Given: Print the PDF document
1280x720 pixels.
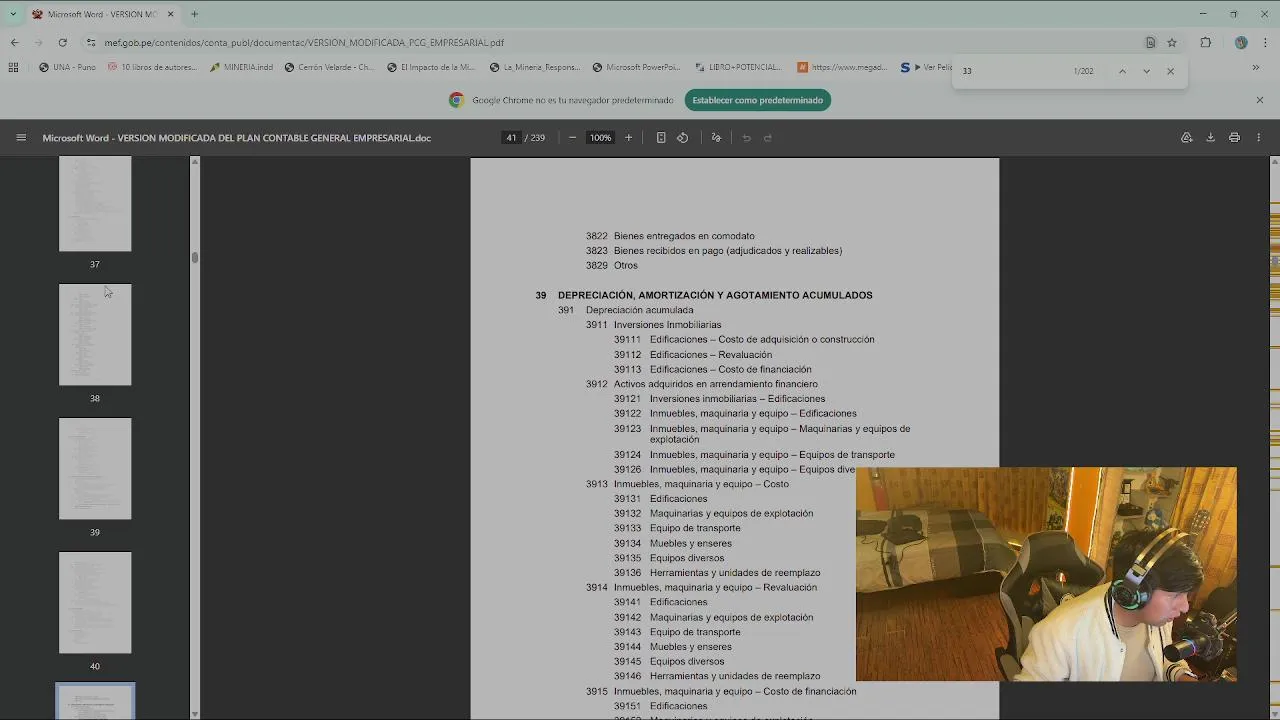Looking at the screenshot, I should coord(1234,138).
